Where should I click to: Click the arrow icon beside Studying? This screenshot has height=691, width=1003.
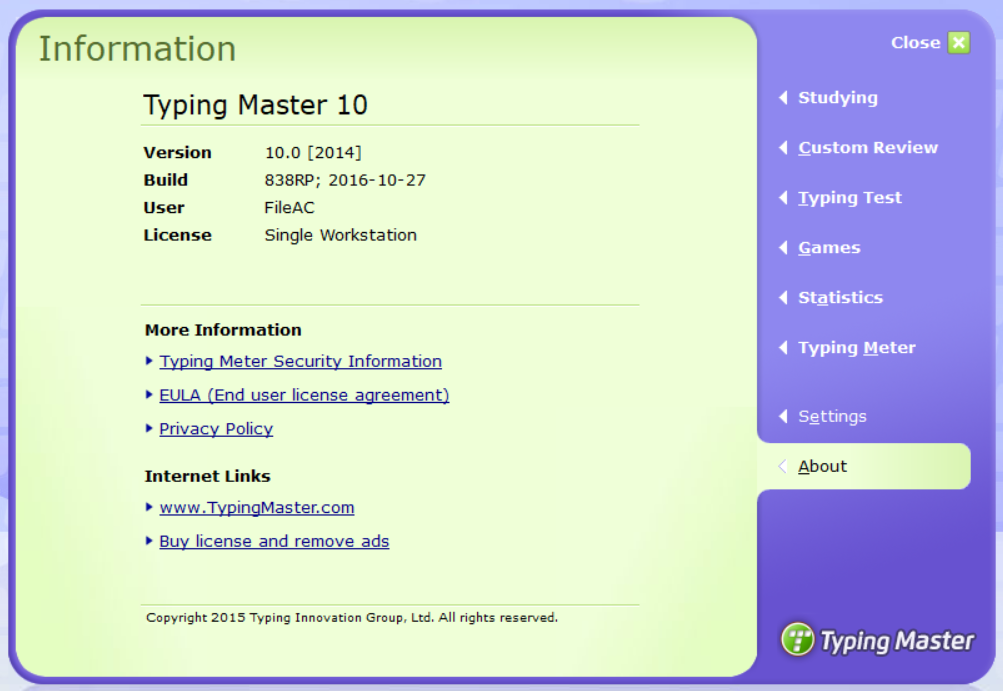[783, 97]
